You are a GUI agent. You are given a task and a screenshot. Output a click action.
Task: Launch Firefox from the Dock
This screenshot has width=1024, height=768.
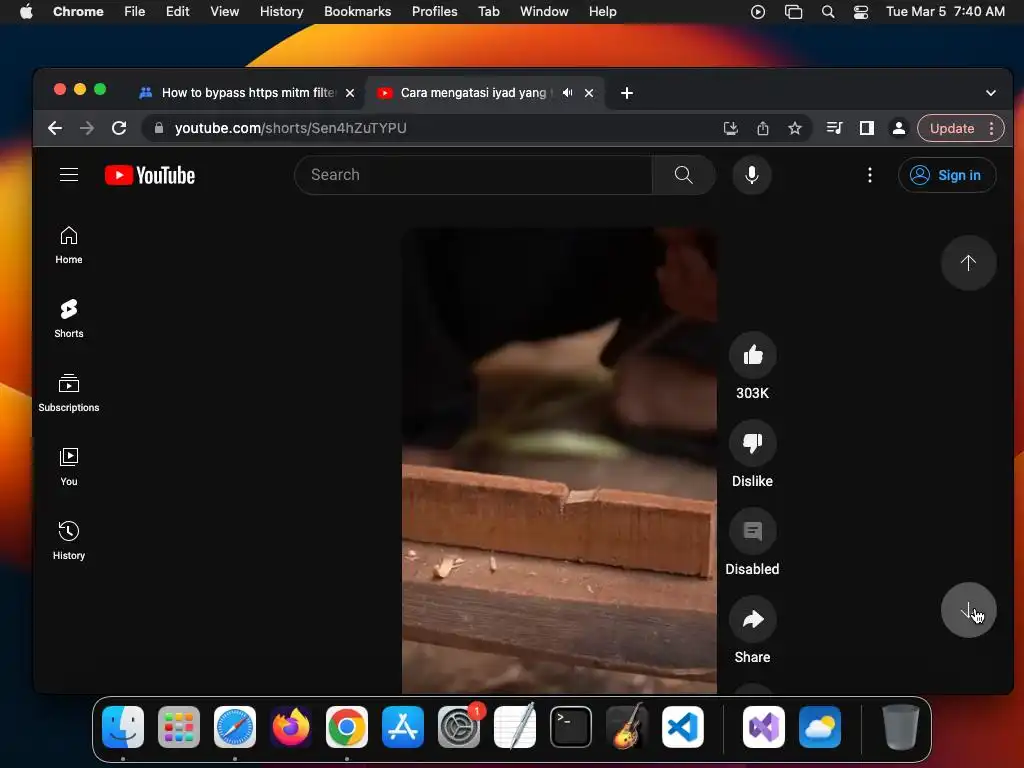pos(291,727)
